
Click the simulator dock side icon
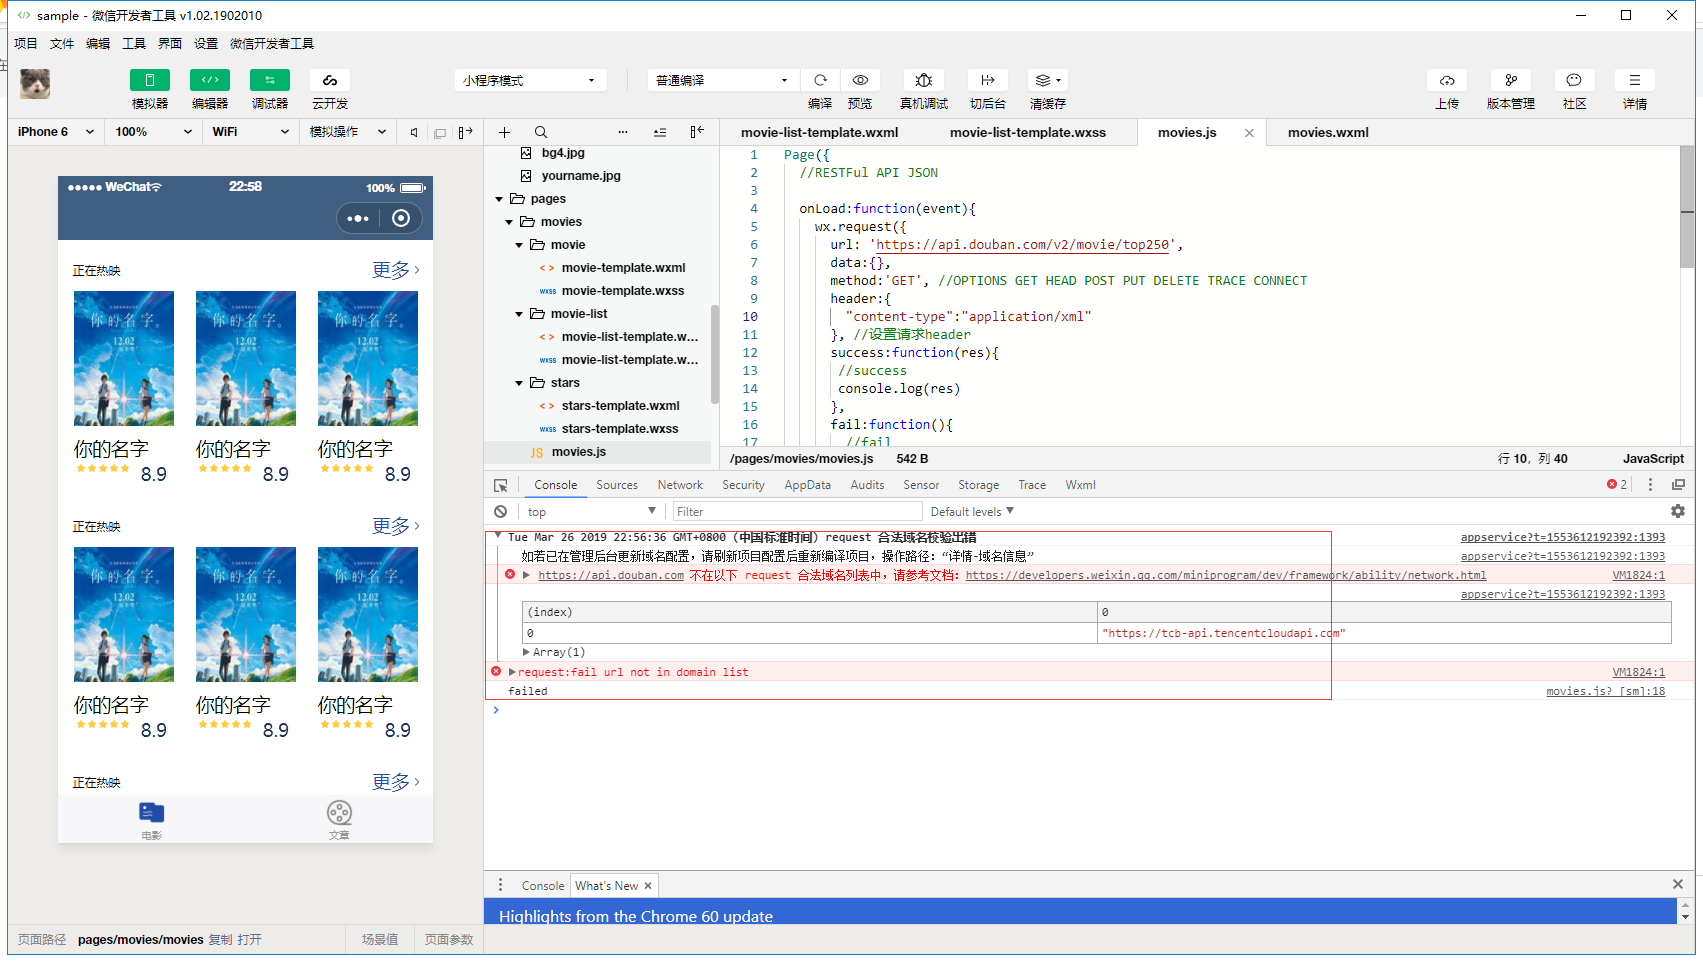466,132
